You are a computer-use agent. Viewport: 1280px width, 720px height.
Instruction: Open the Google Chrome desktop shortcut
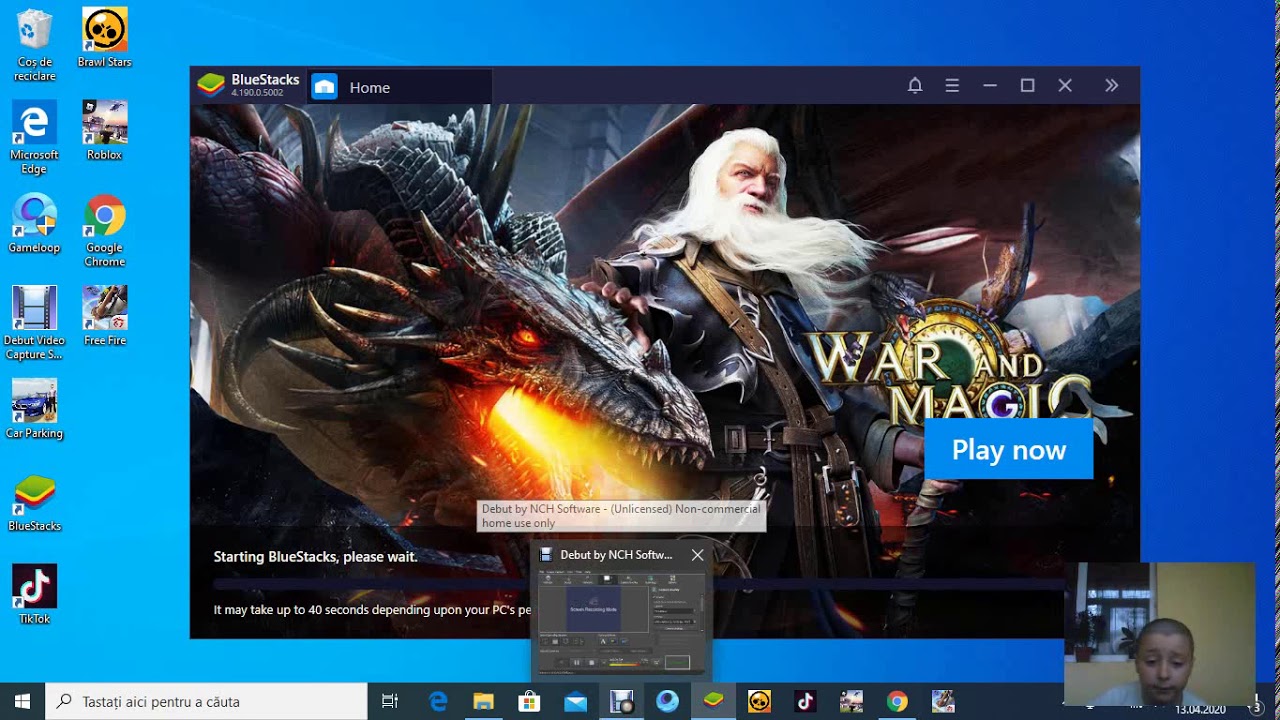point(104,231)
